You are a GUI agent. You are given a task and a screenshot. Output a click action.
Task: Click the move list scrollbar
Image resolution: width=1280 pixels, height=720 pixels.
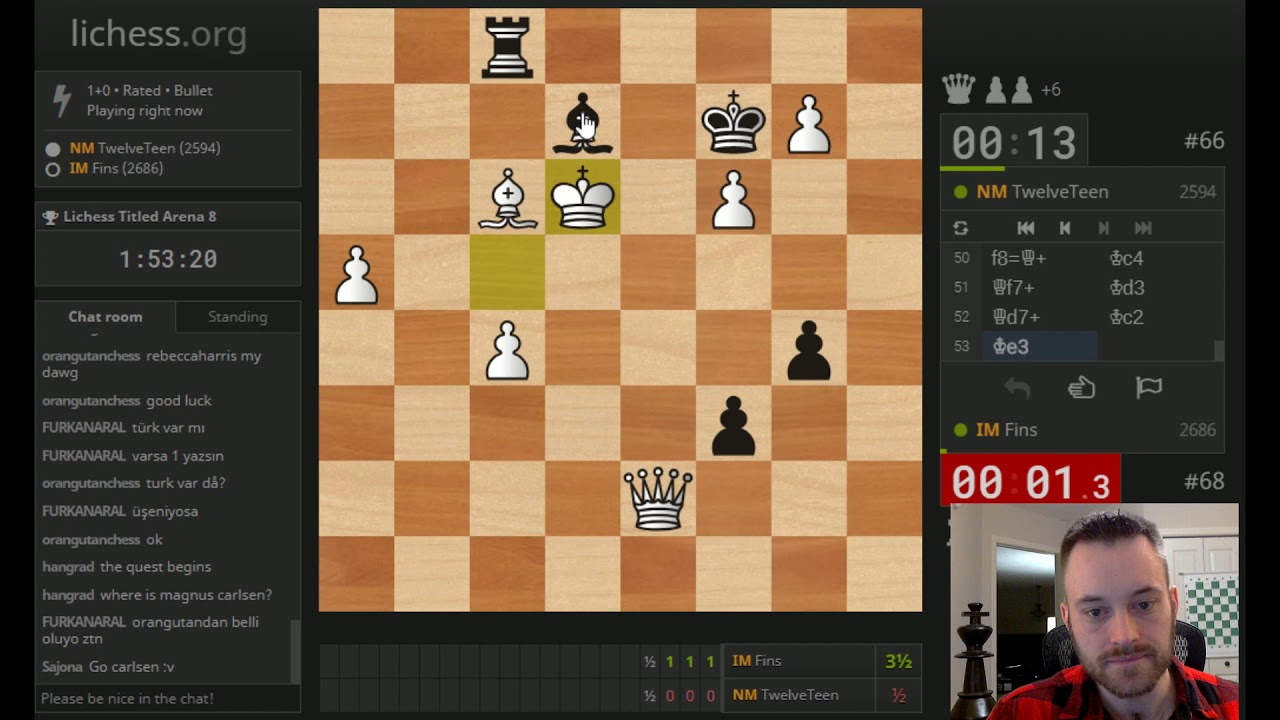coord(1219,349)
